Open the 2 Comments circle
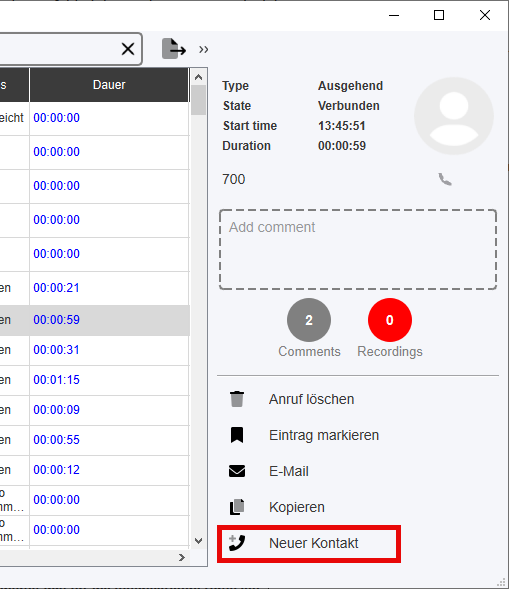Image resolution: width=509 pixels, height=589 pixels. (309, 320)
